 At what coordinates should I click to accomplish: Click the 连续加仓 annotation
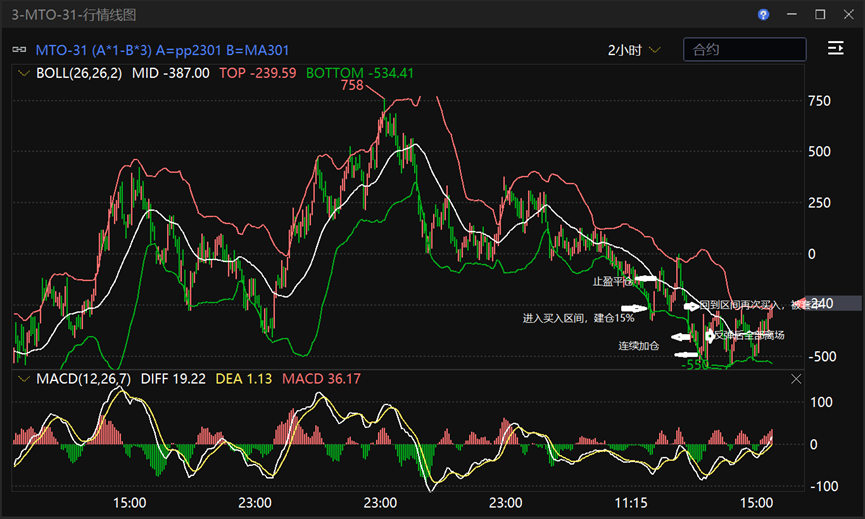coord(638,346)
